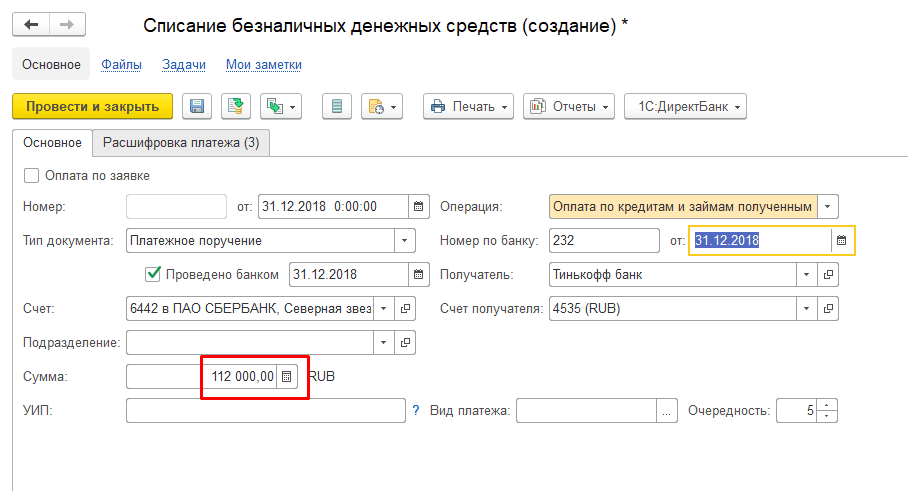Open the Подразделение item card icon
This screenshot has height=491, width=908.
405,343
